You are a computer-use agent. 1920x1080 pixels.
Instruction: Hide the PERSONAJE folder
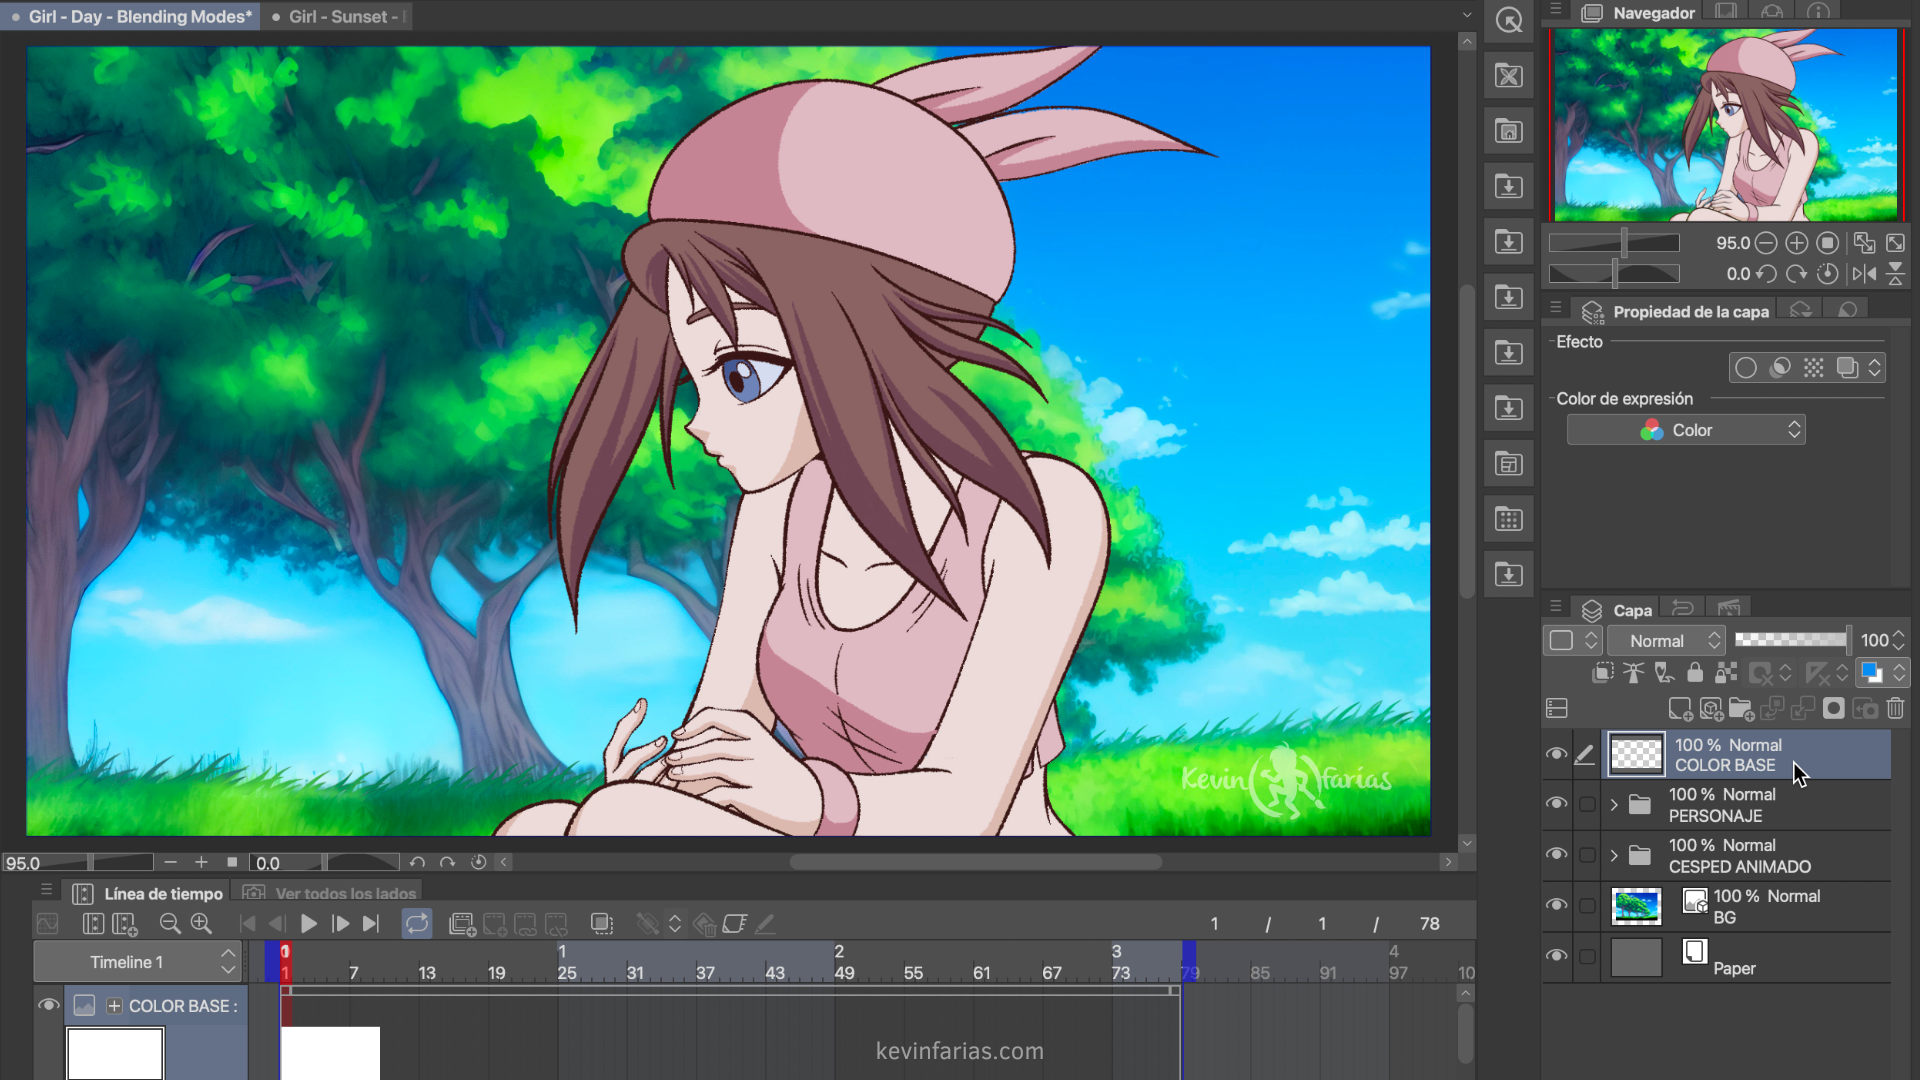click(1556, 804)
